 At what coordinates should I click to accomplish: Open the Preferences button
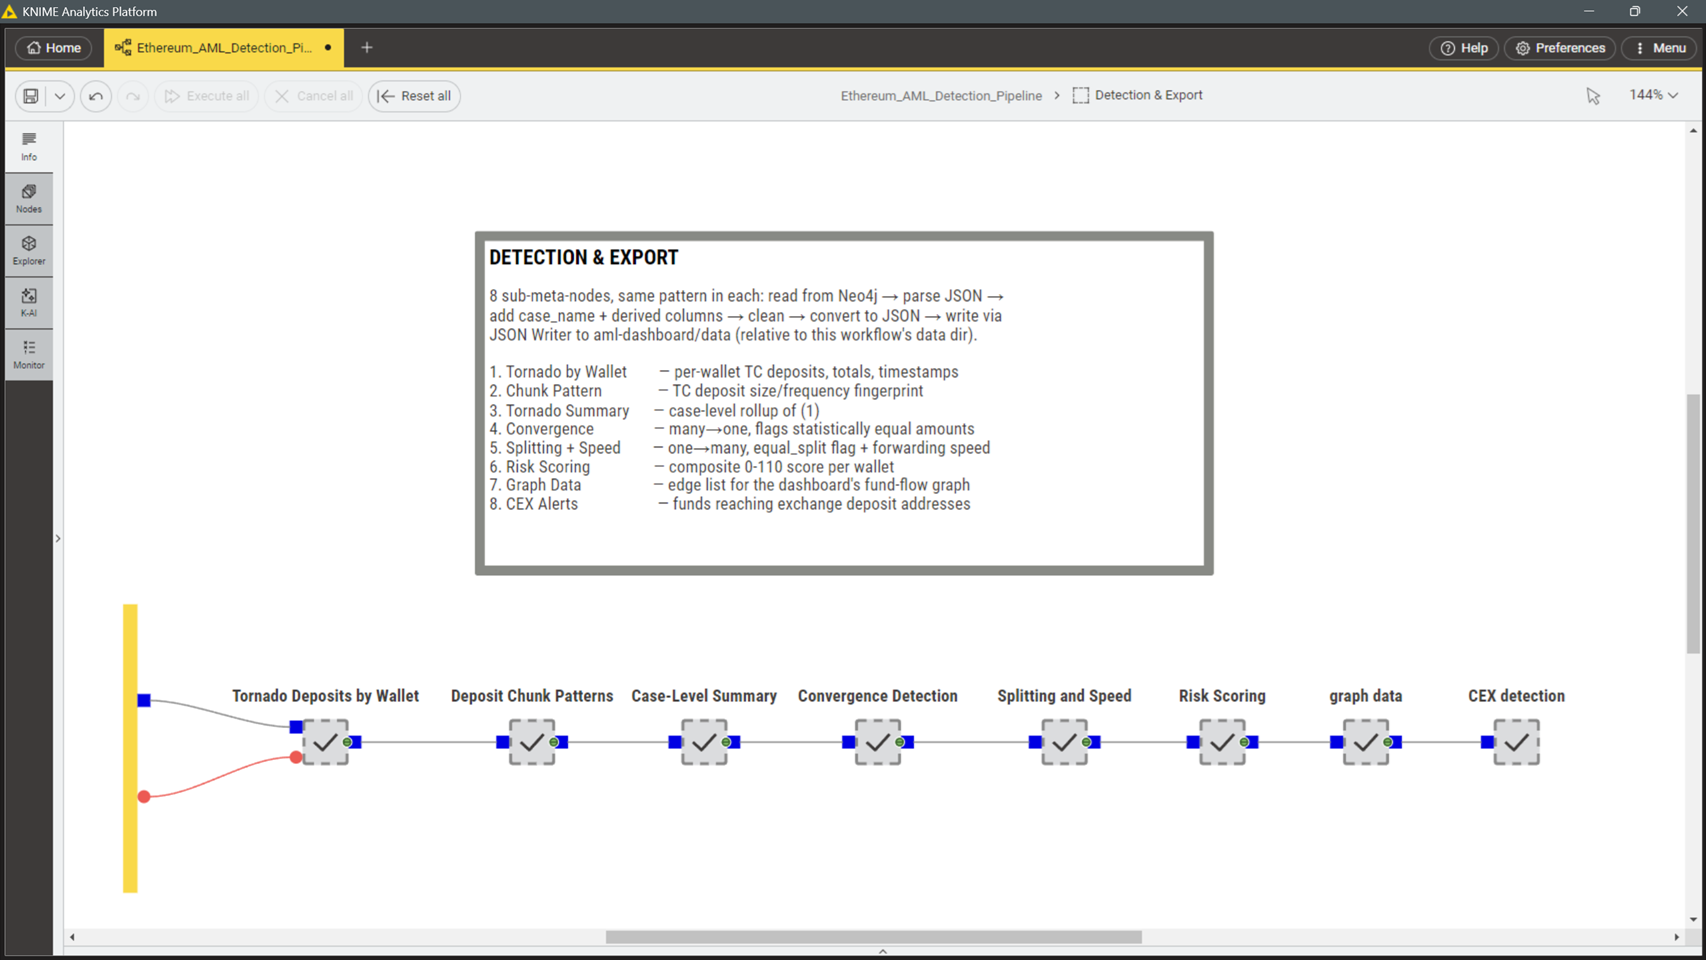pos(1560,48)
